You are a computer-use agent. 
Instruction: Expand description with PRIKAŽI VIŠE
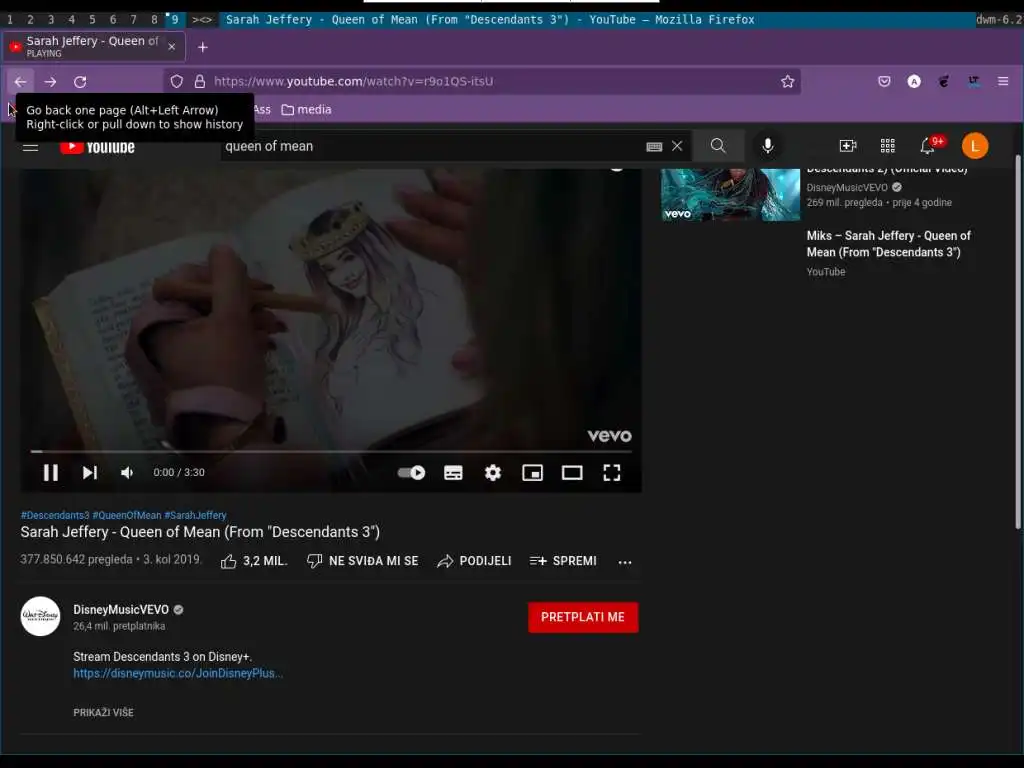103,712
